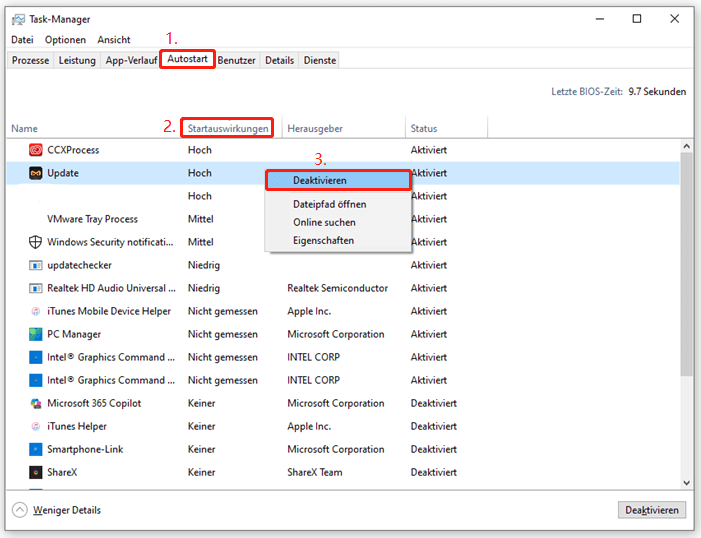Click the Microsoft 365 Copilot icon
Image resolution: width=701 pixels, height=538 pixels.
point(36,403)
